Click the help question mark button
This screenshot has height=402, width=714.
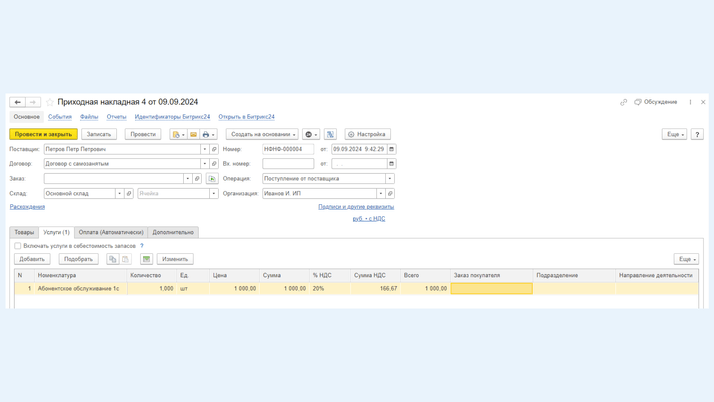(697, 134)
